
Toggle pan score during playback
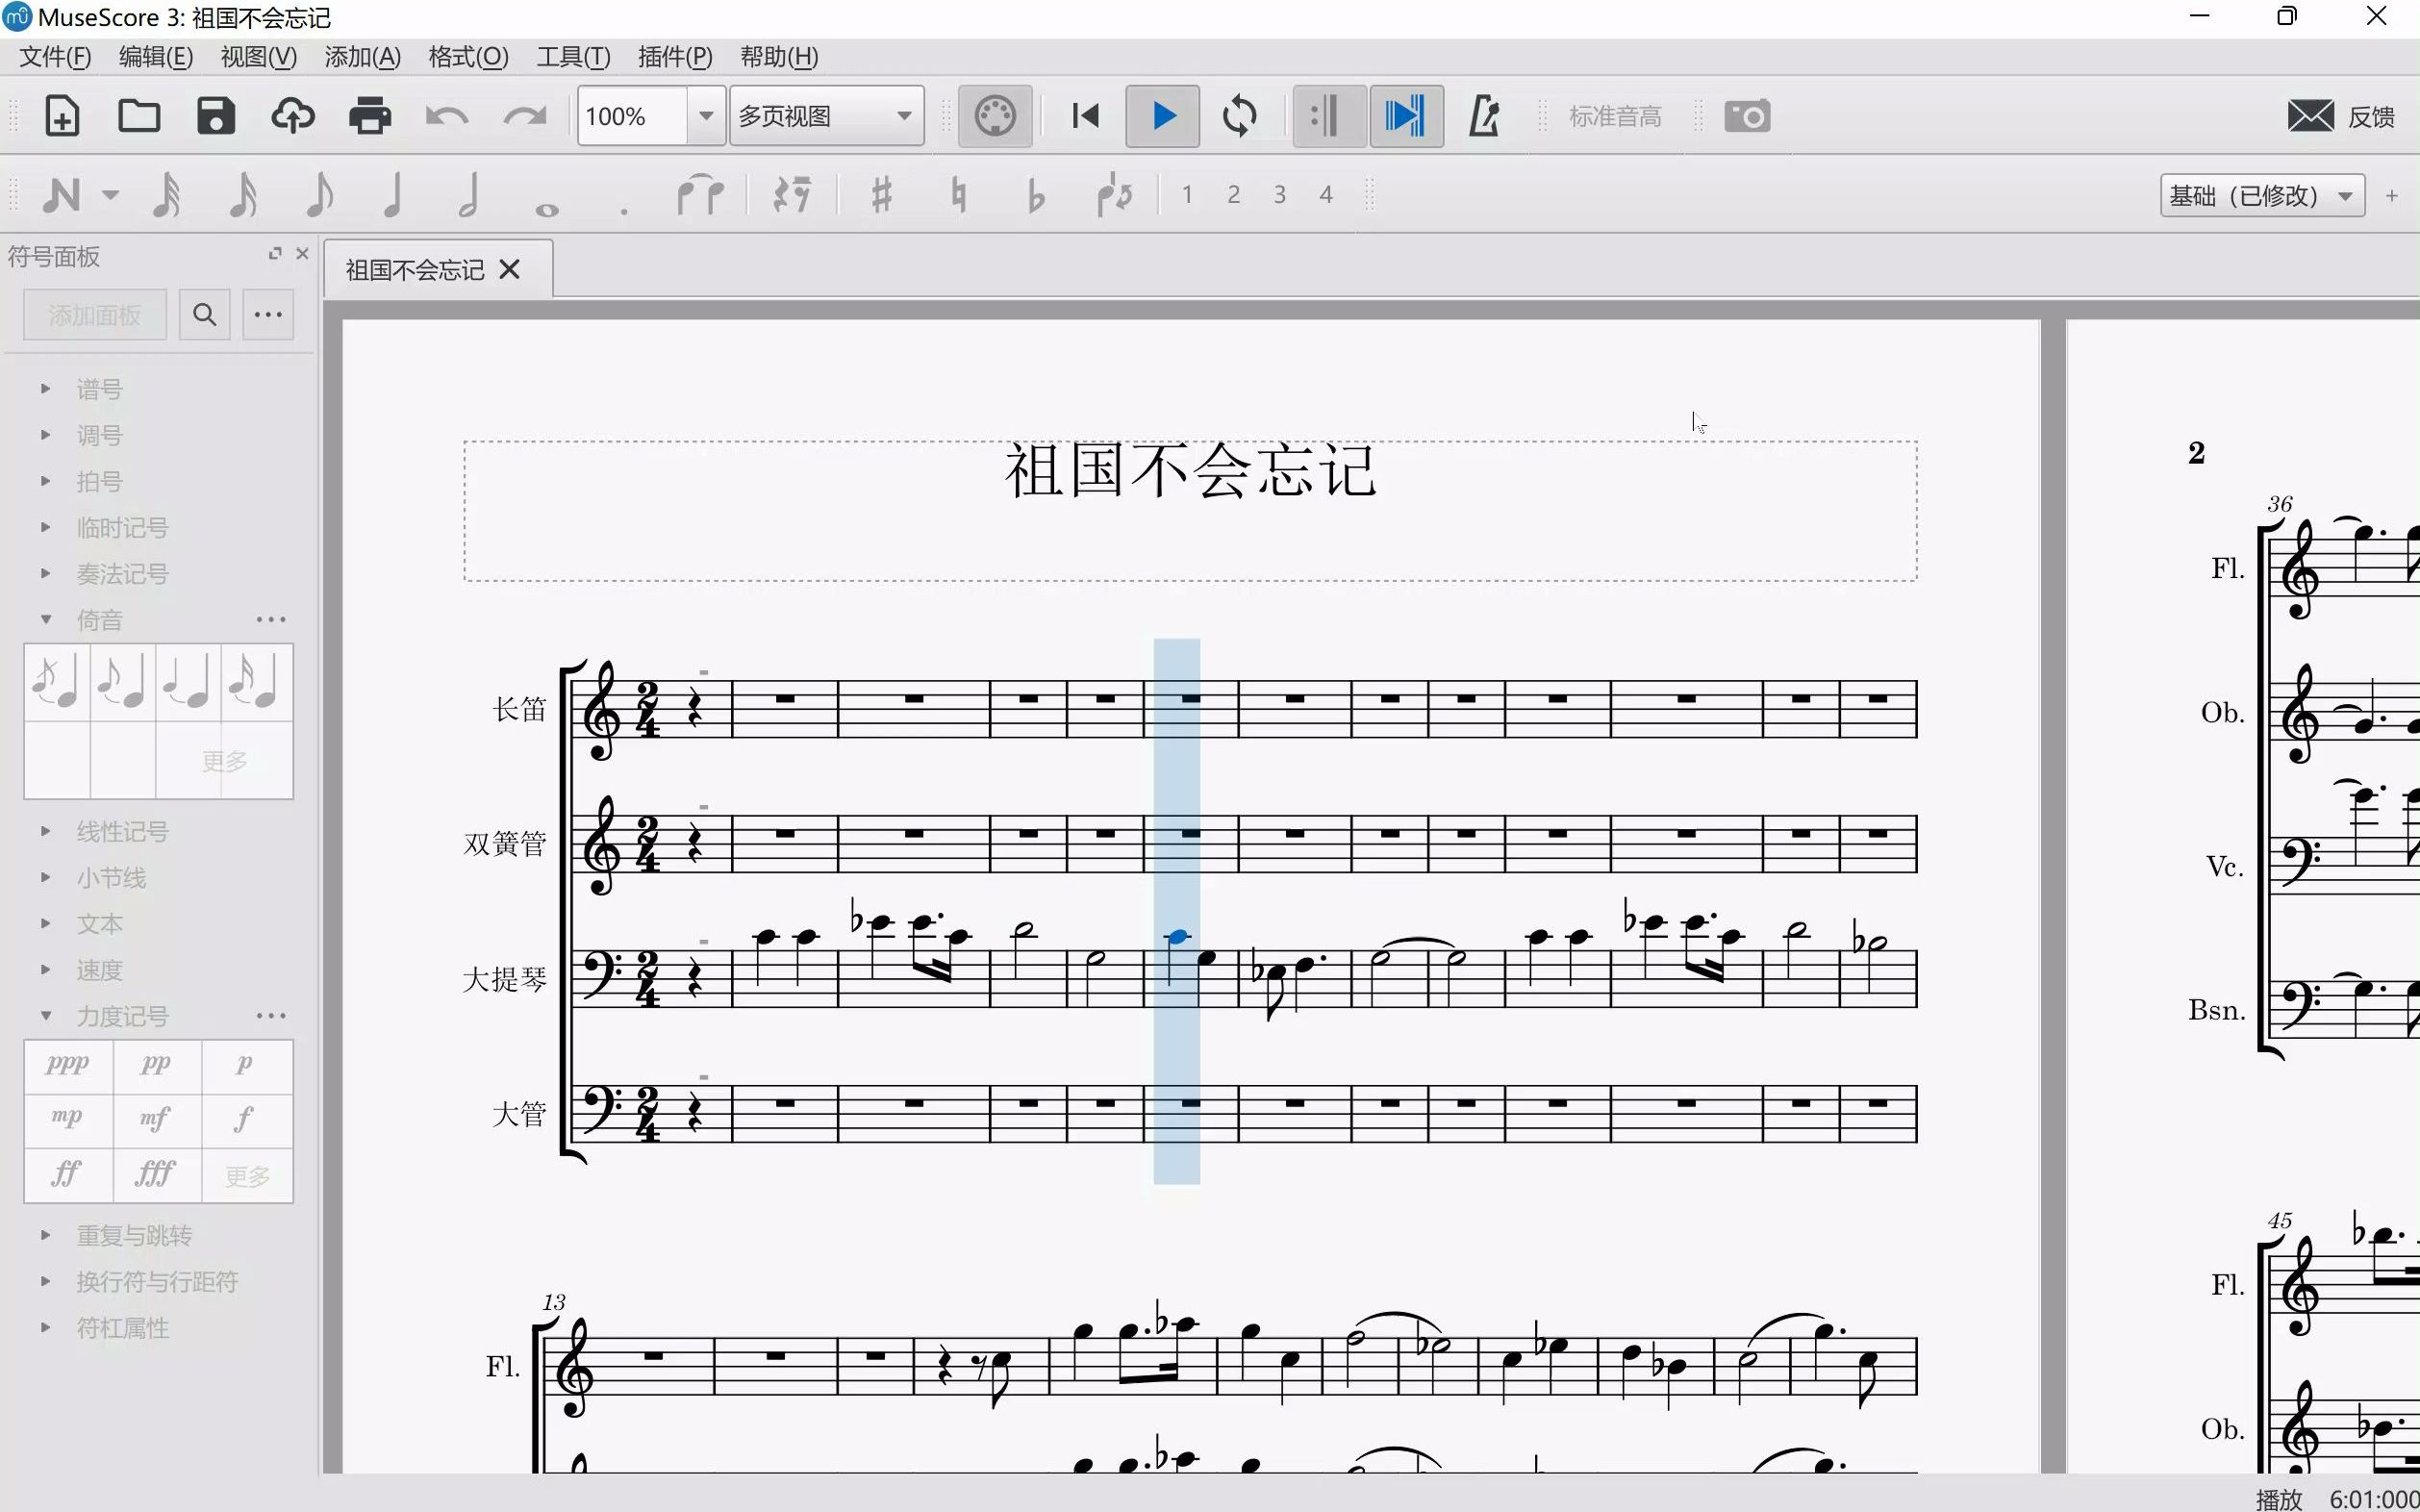point(1406,116)
